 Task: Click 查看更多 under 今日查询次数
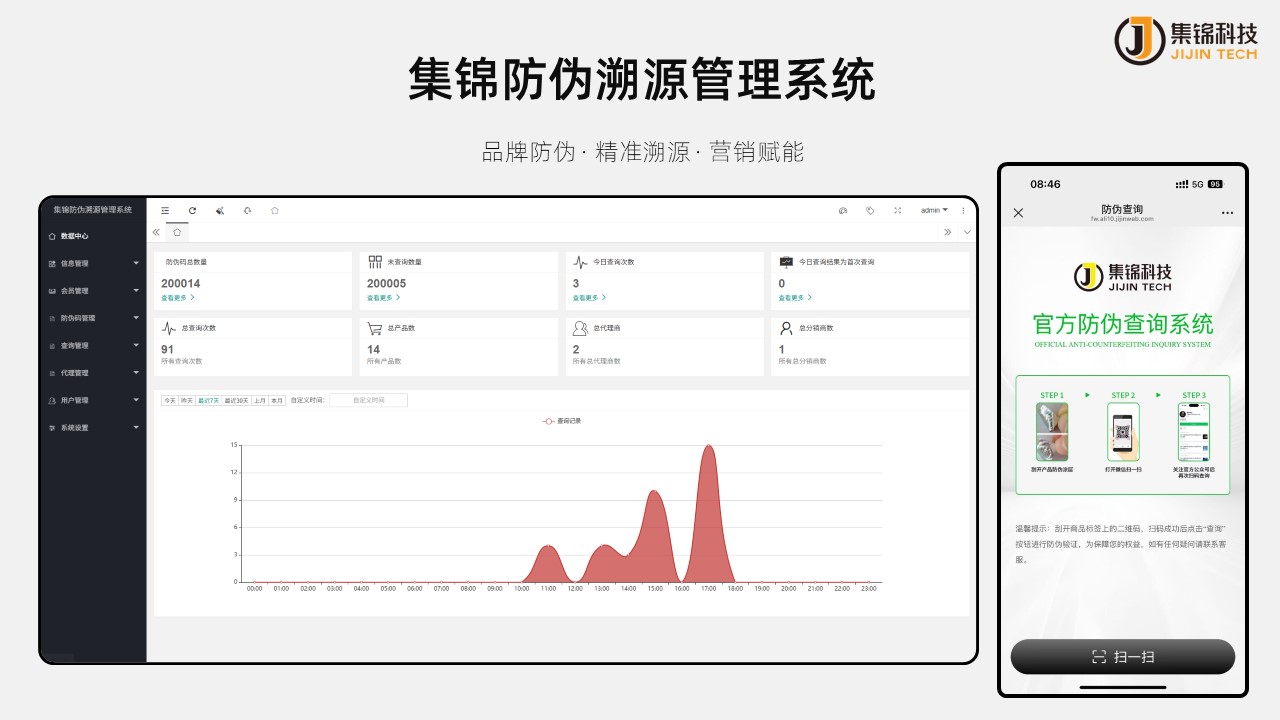click(x=589, y=298)
